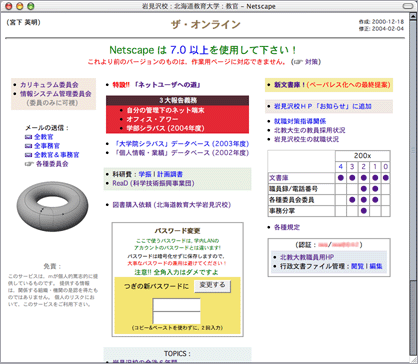Click the second password confirmation field
This screenshot has height=364, width=418.
(x=176, y=317)
